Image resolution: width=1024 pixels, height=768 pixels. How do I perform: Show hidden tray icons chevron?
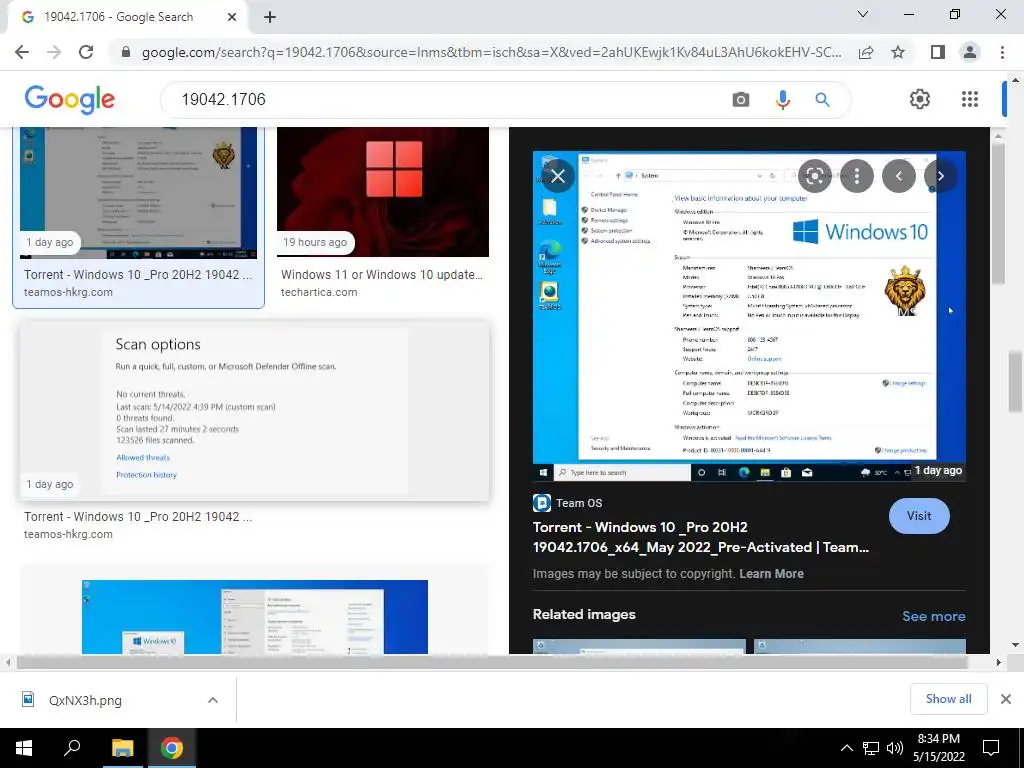[846, 748]
